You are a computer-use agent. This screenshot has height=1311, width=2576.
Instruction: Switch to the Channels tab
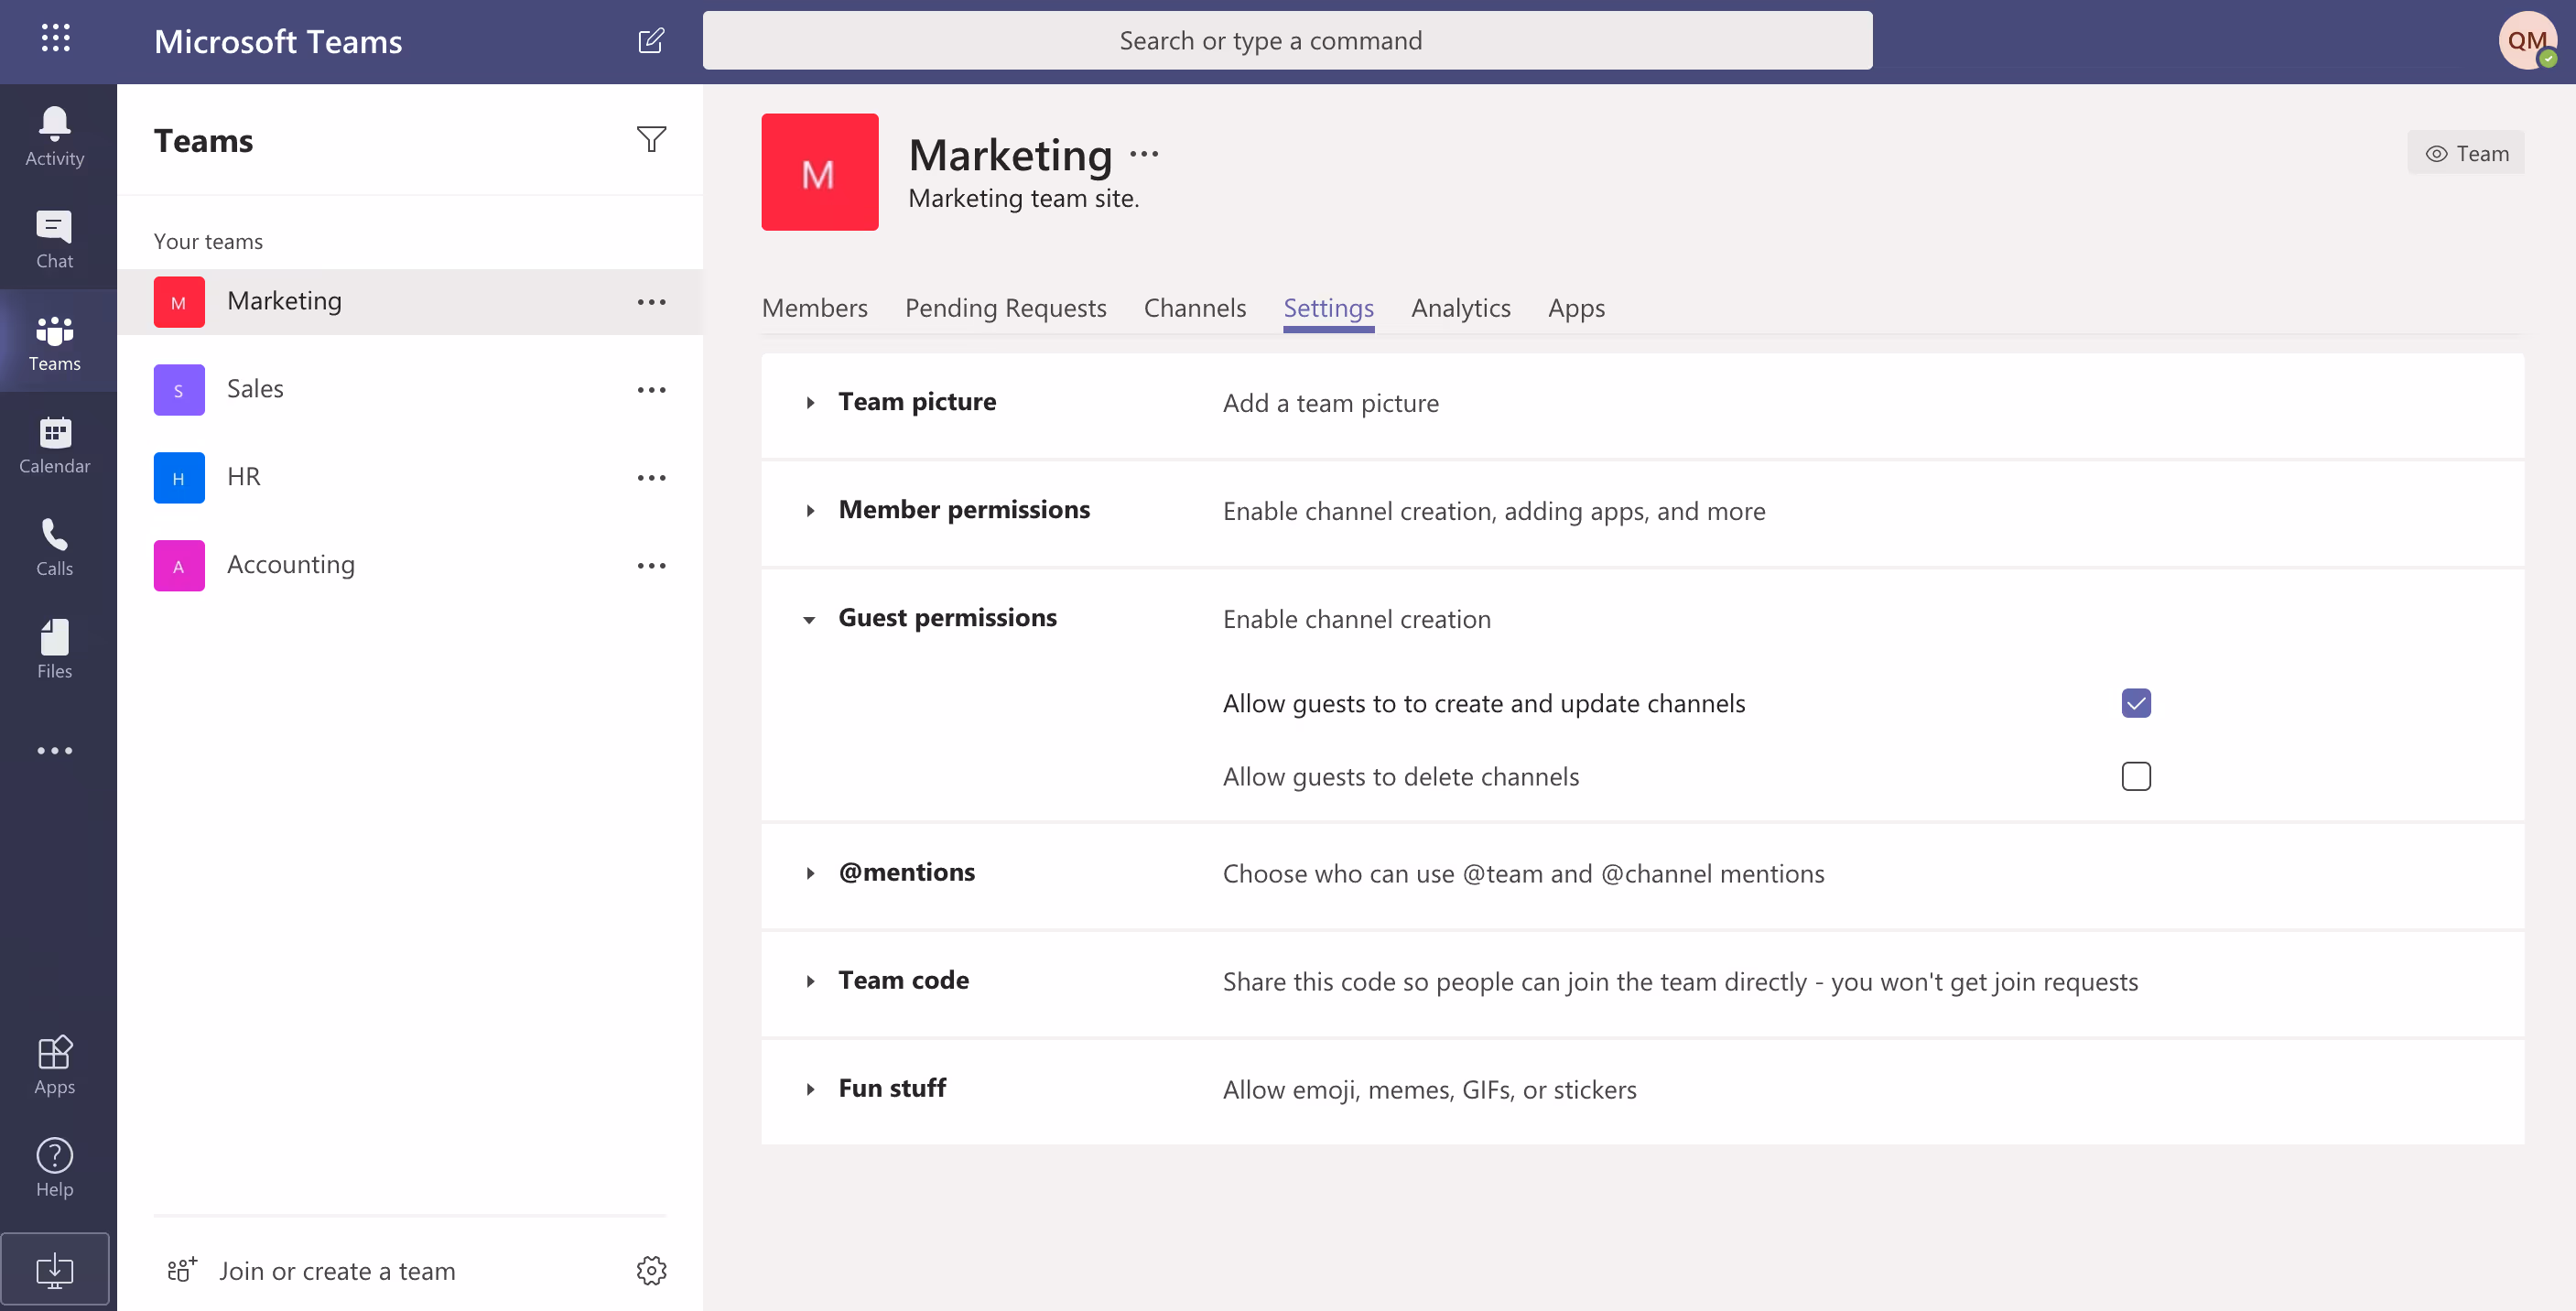[1194, 308]
